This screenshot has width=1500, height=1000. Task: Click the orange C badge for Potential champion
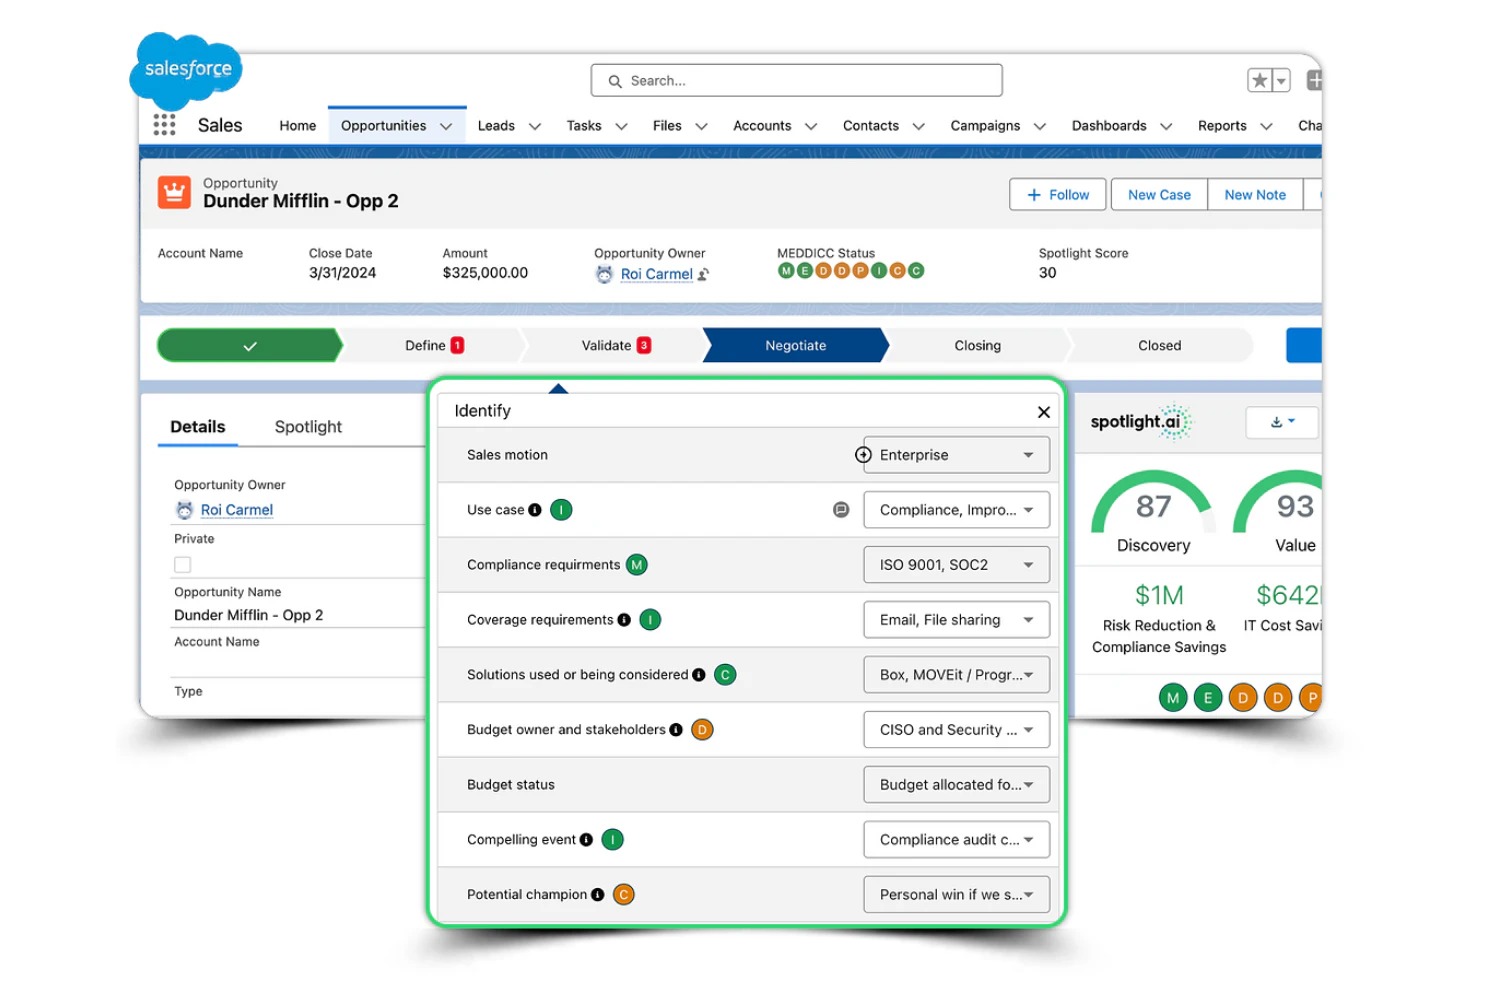(x=623, y=894)
